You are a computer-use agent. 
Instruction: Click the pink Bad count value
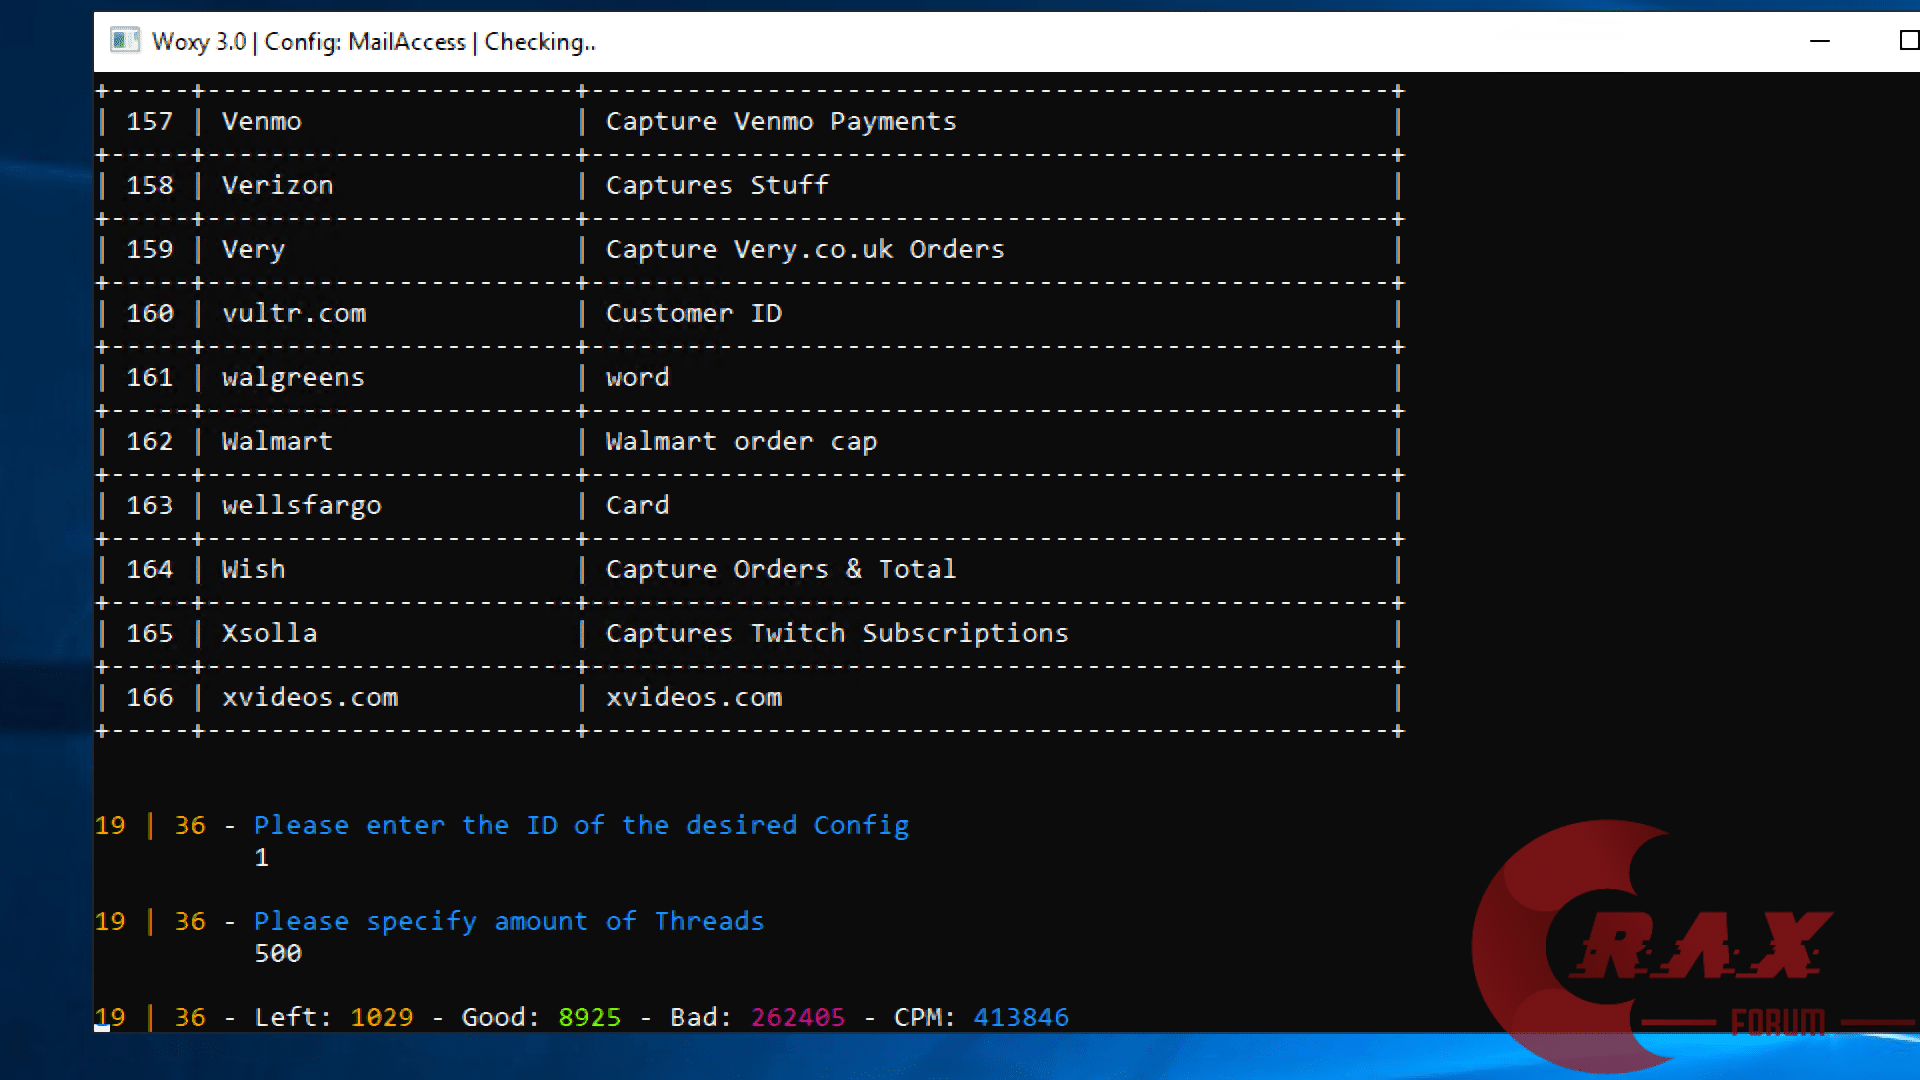coord(797,1018)
